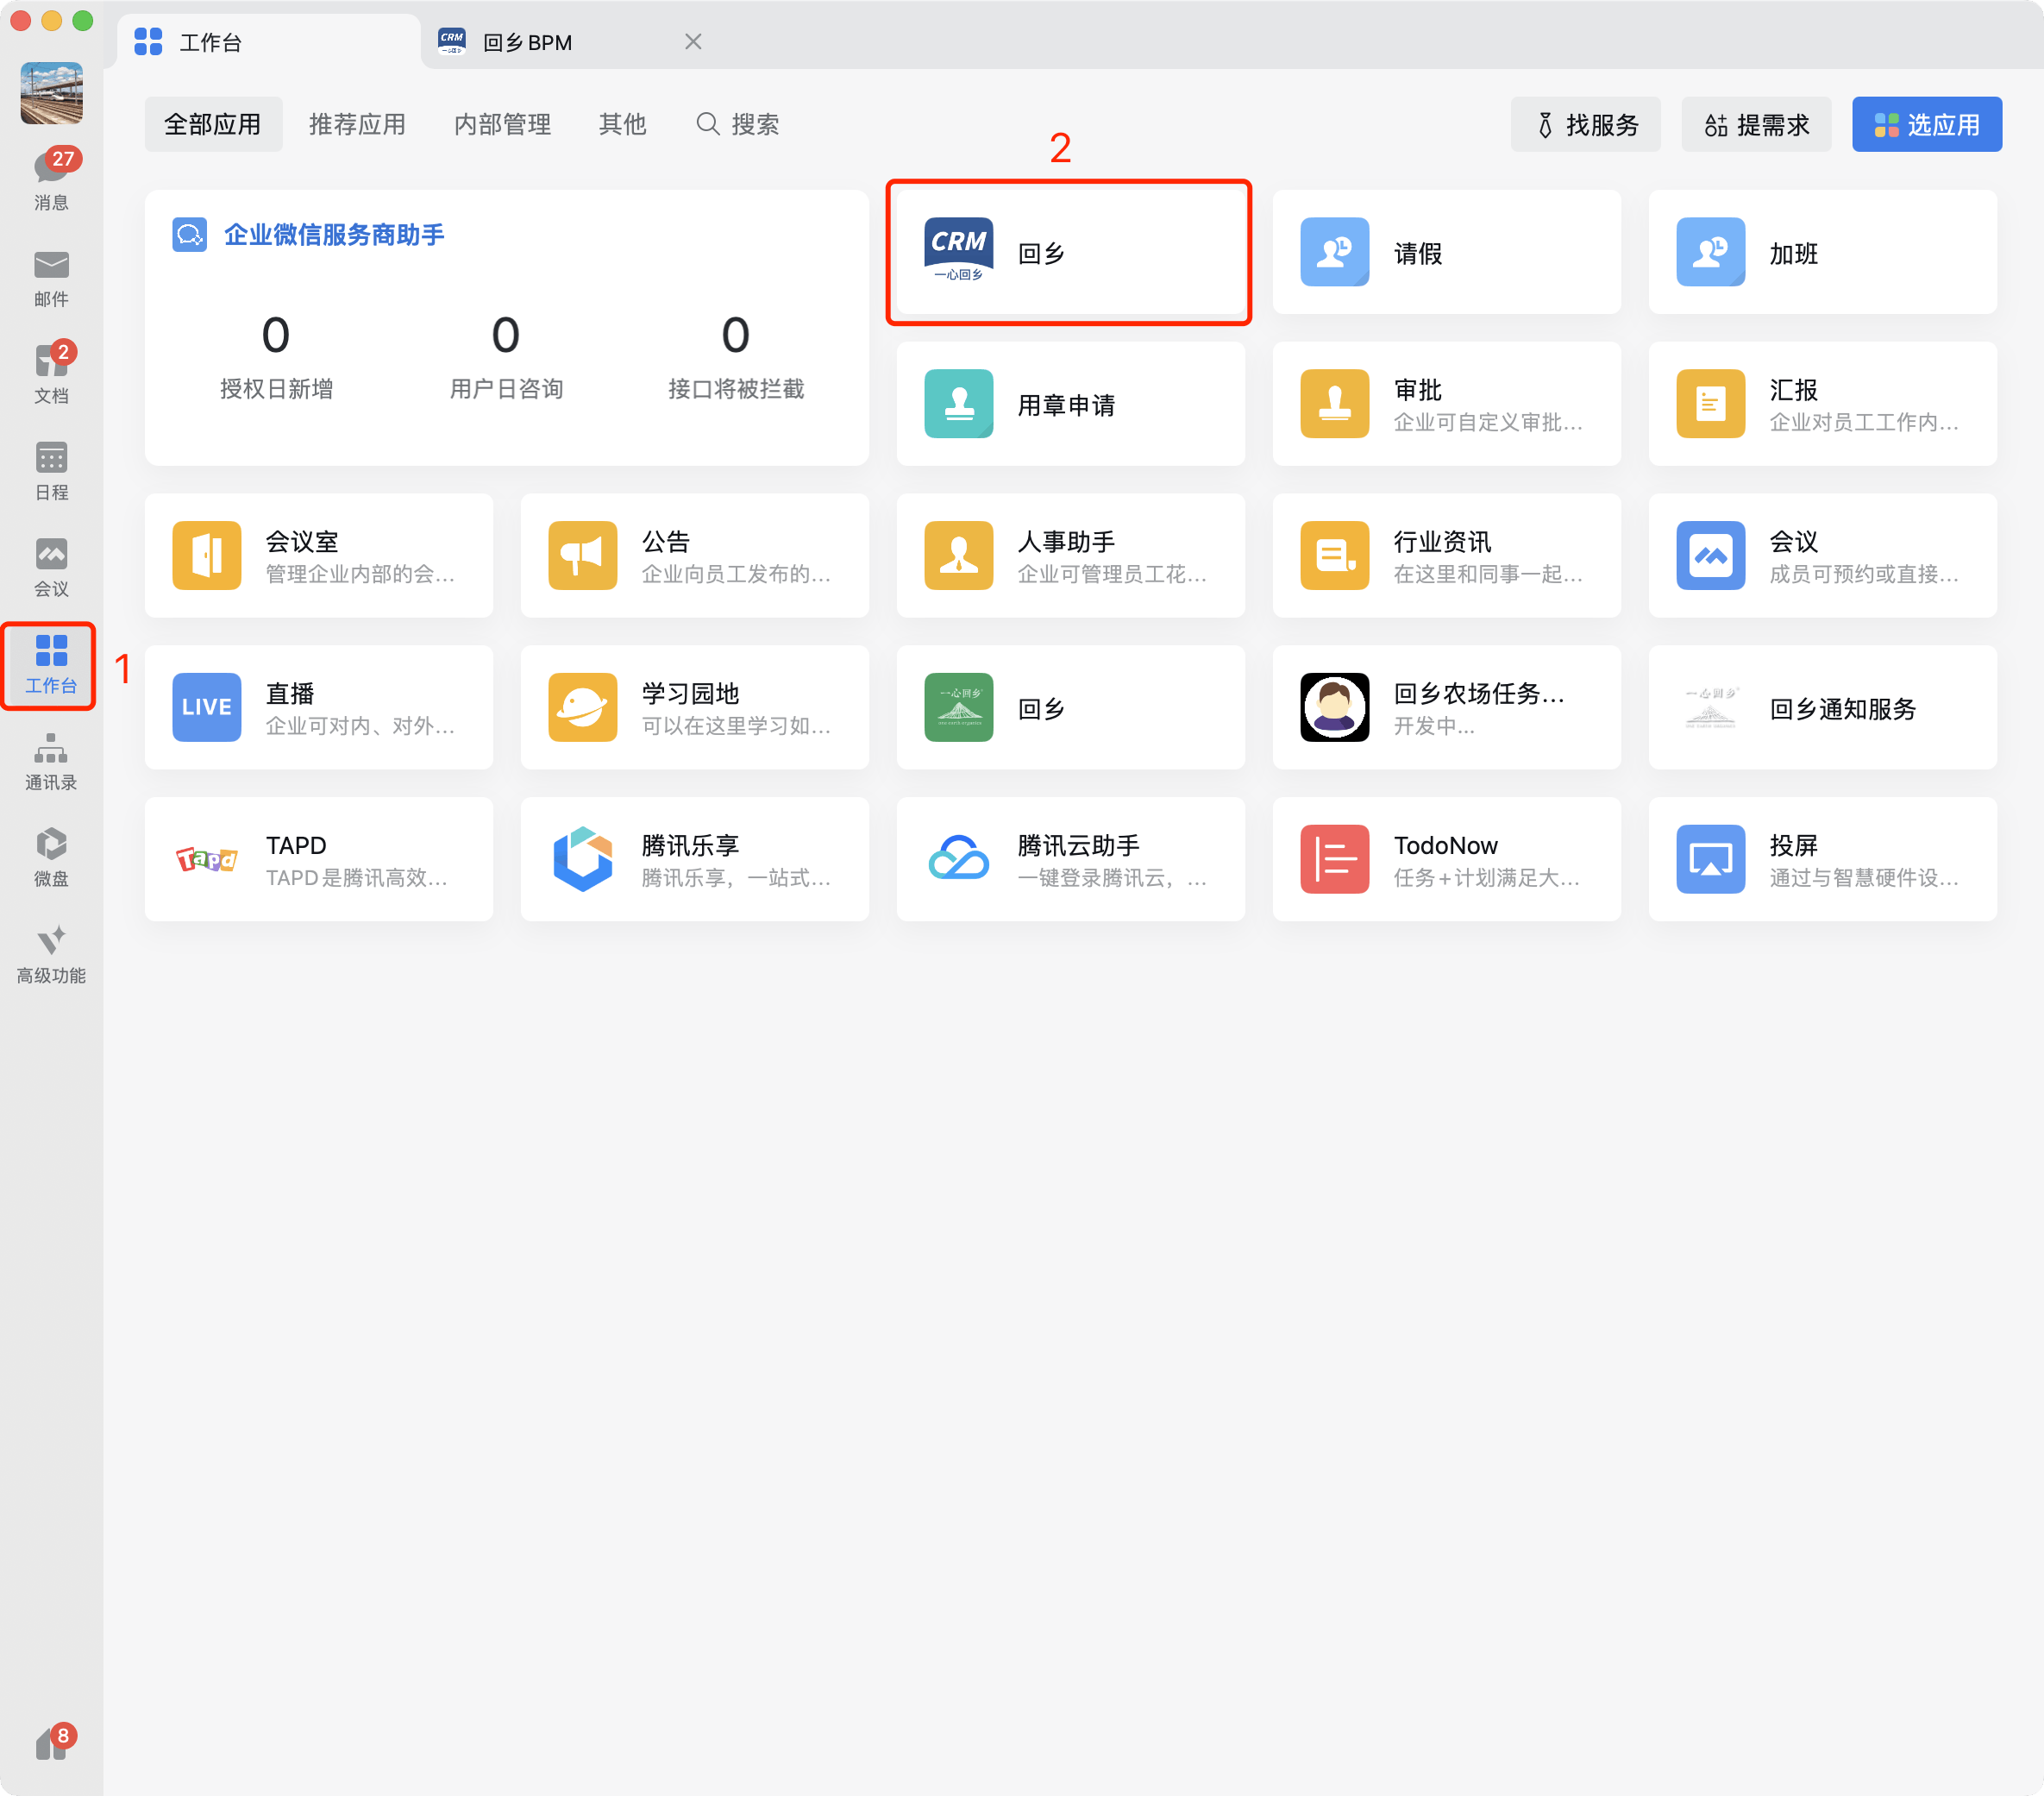Click the 找服务 button
2044x1796 pixels.
tap(1586, 124)
